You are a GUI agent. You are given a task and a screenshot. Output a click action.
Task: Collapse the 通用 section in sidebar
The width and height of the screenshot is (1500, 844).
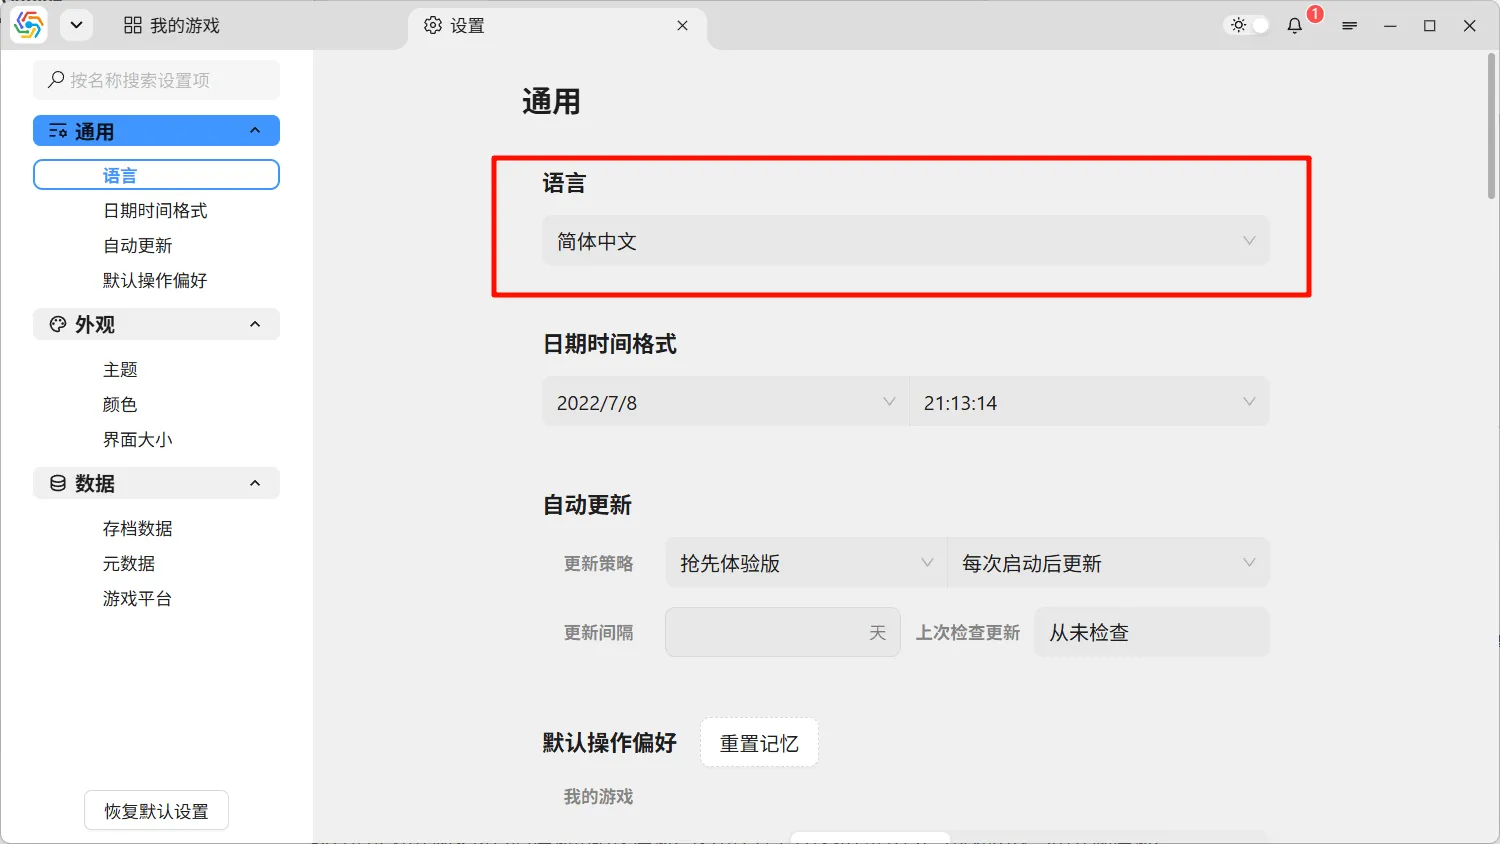tap(255, 131)
